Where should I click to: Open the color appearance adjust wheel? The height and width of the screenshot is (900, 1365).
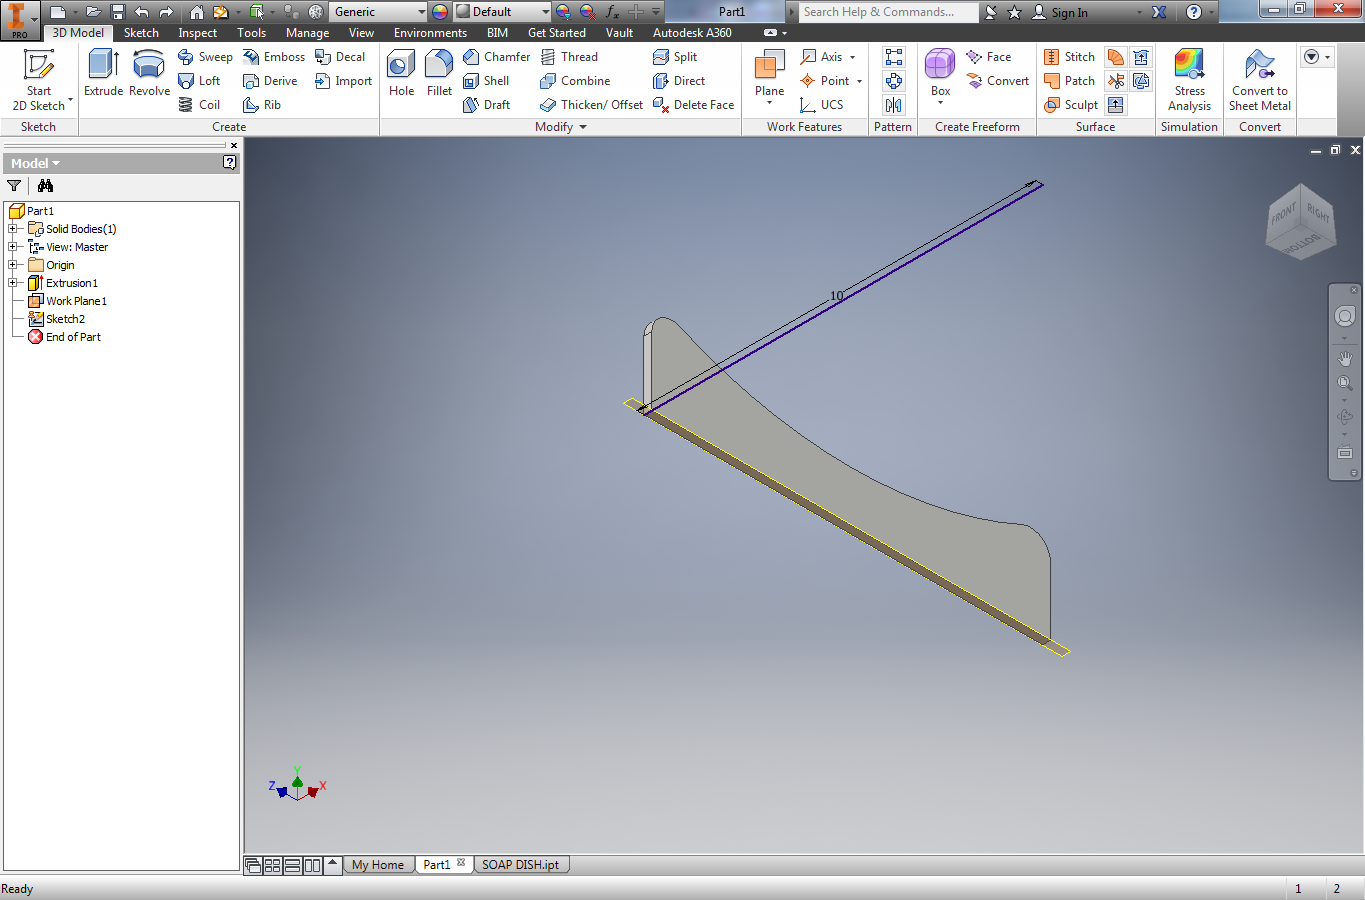coord(440,12)
